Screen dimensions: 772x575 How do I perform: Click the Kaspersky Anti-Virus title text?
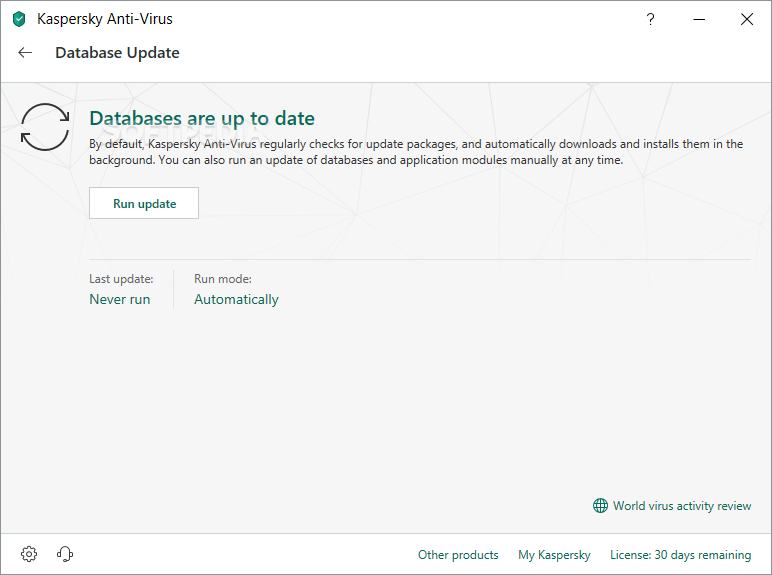105,19
